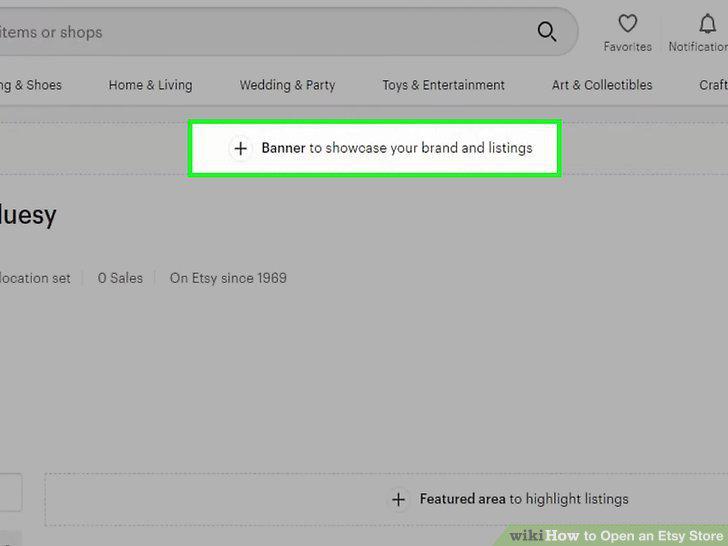Viewport: 728px width, 546px height.
Task: Open Toys & Entertainment category
Action: tap(443, 85)
